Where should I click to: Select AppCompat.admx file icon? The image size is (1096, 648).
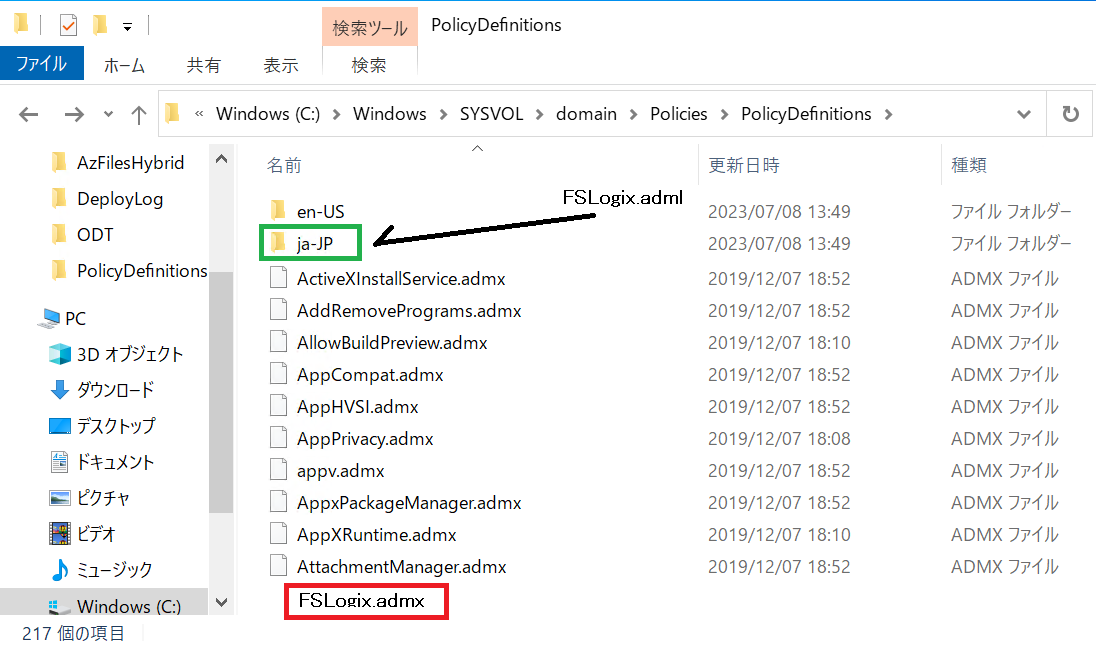pos(278,374)
